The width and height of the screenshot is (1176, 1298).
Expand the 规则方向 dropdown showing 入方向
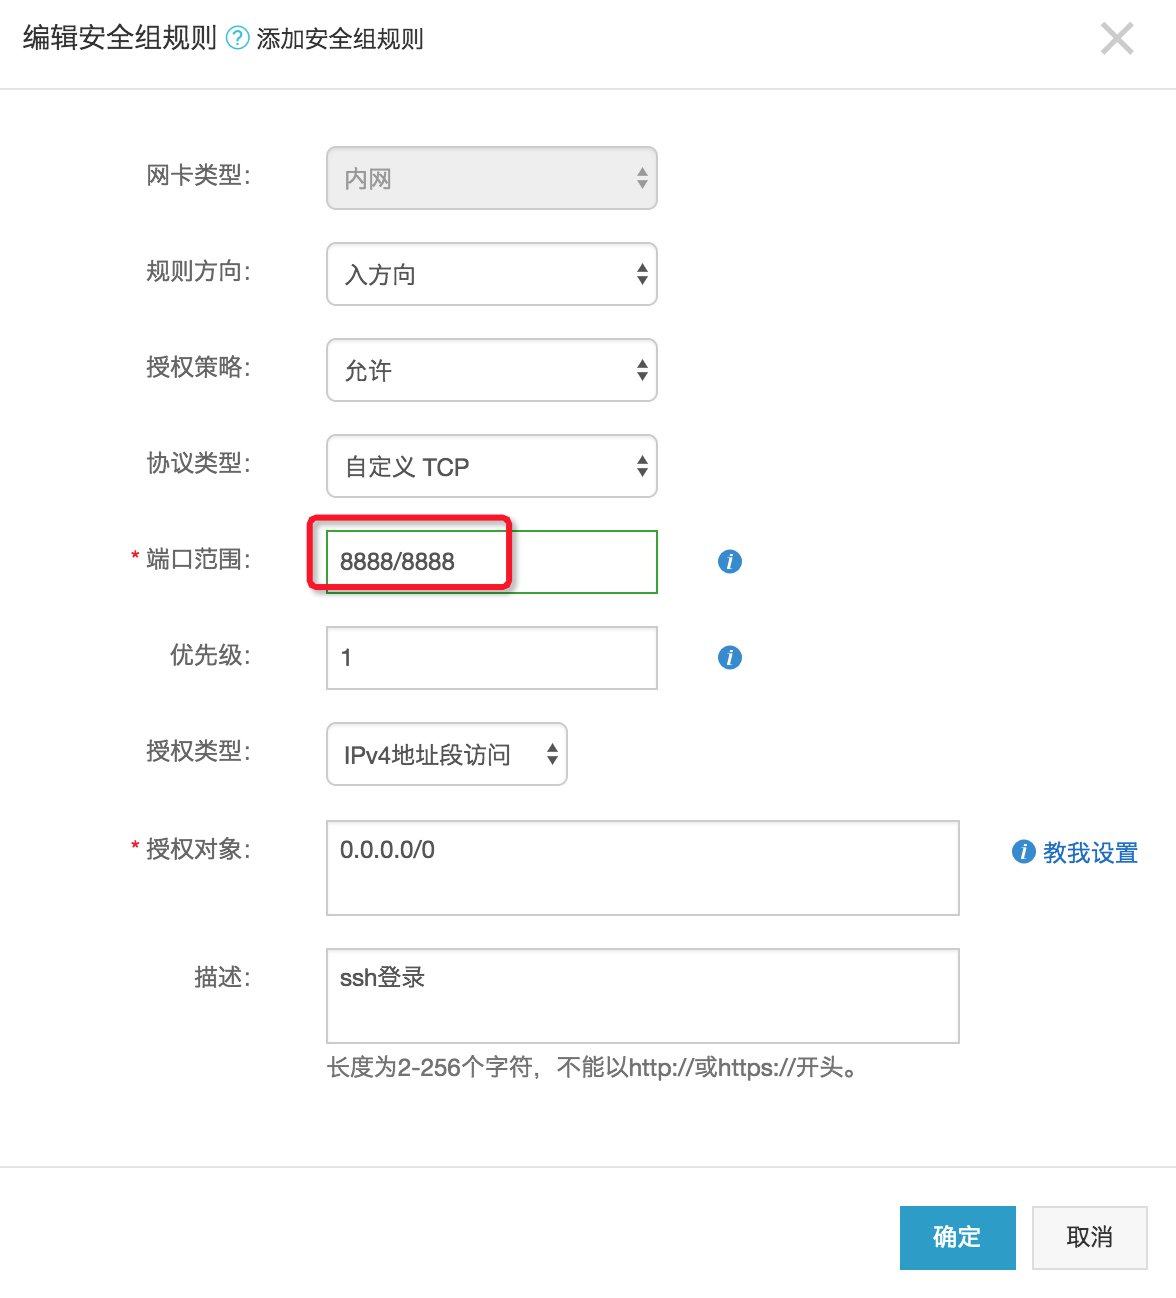coord(491,274)
